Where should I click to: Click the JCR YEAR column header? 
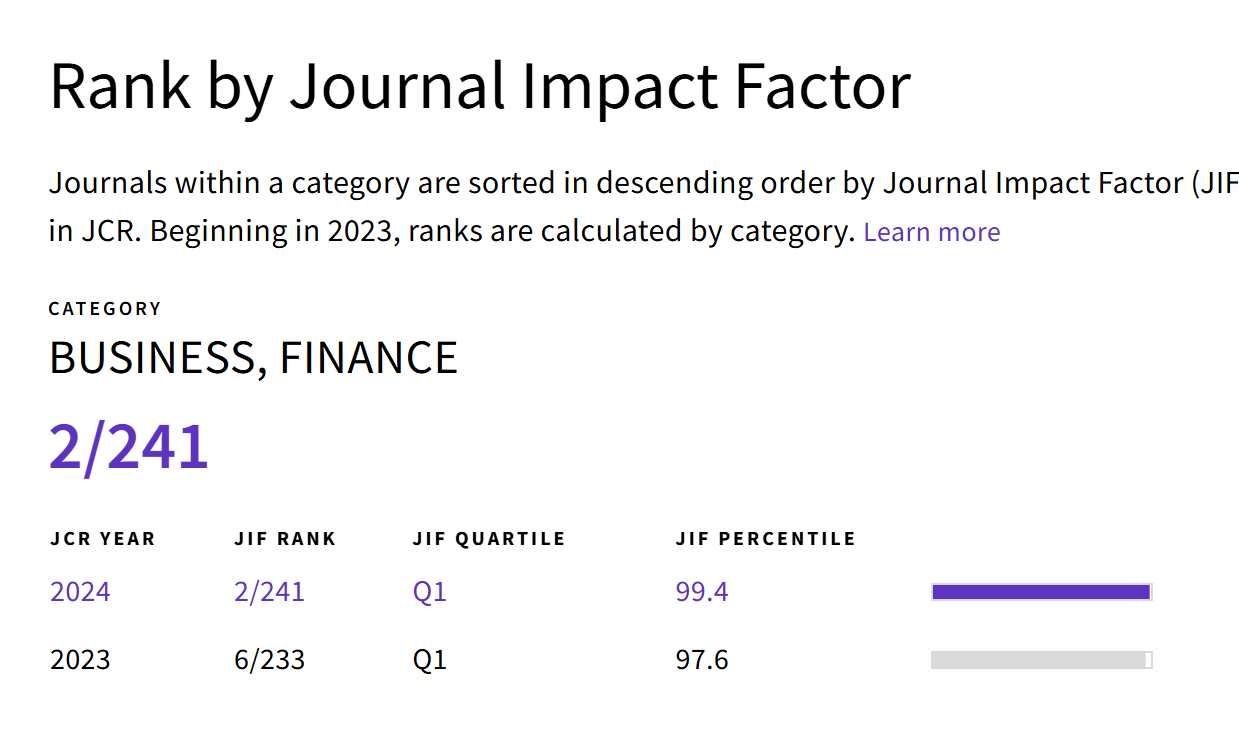point(103,539)
